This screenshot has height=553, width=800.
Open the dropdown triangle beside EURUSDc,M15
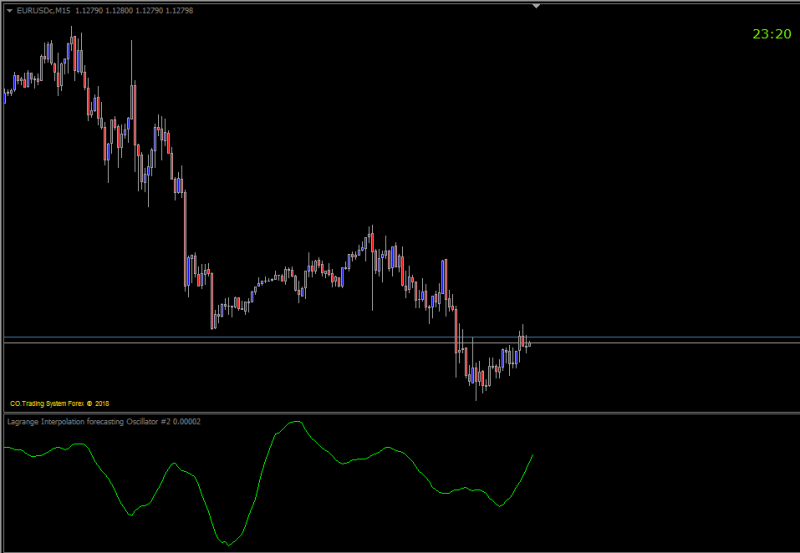10,11
